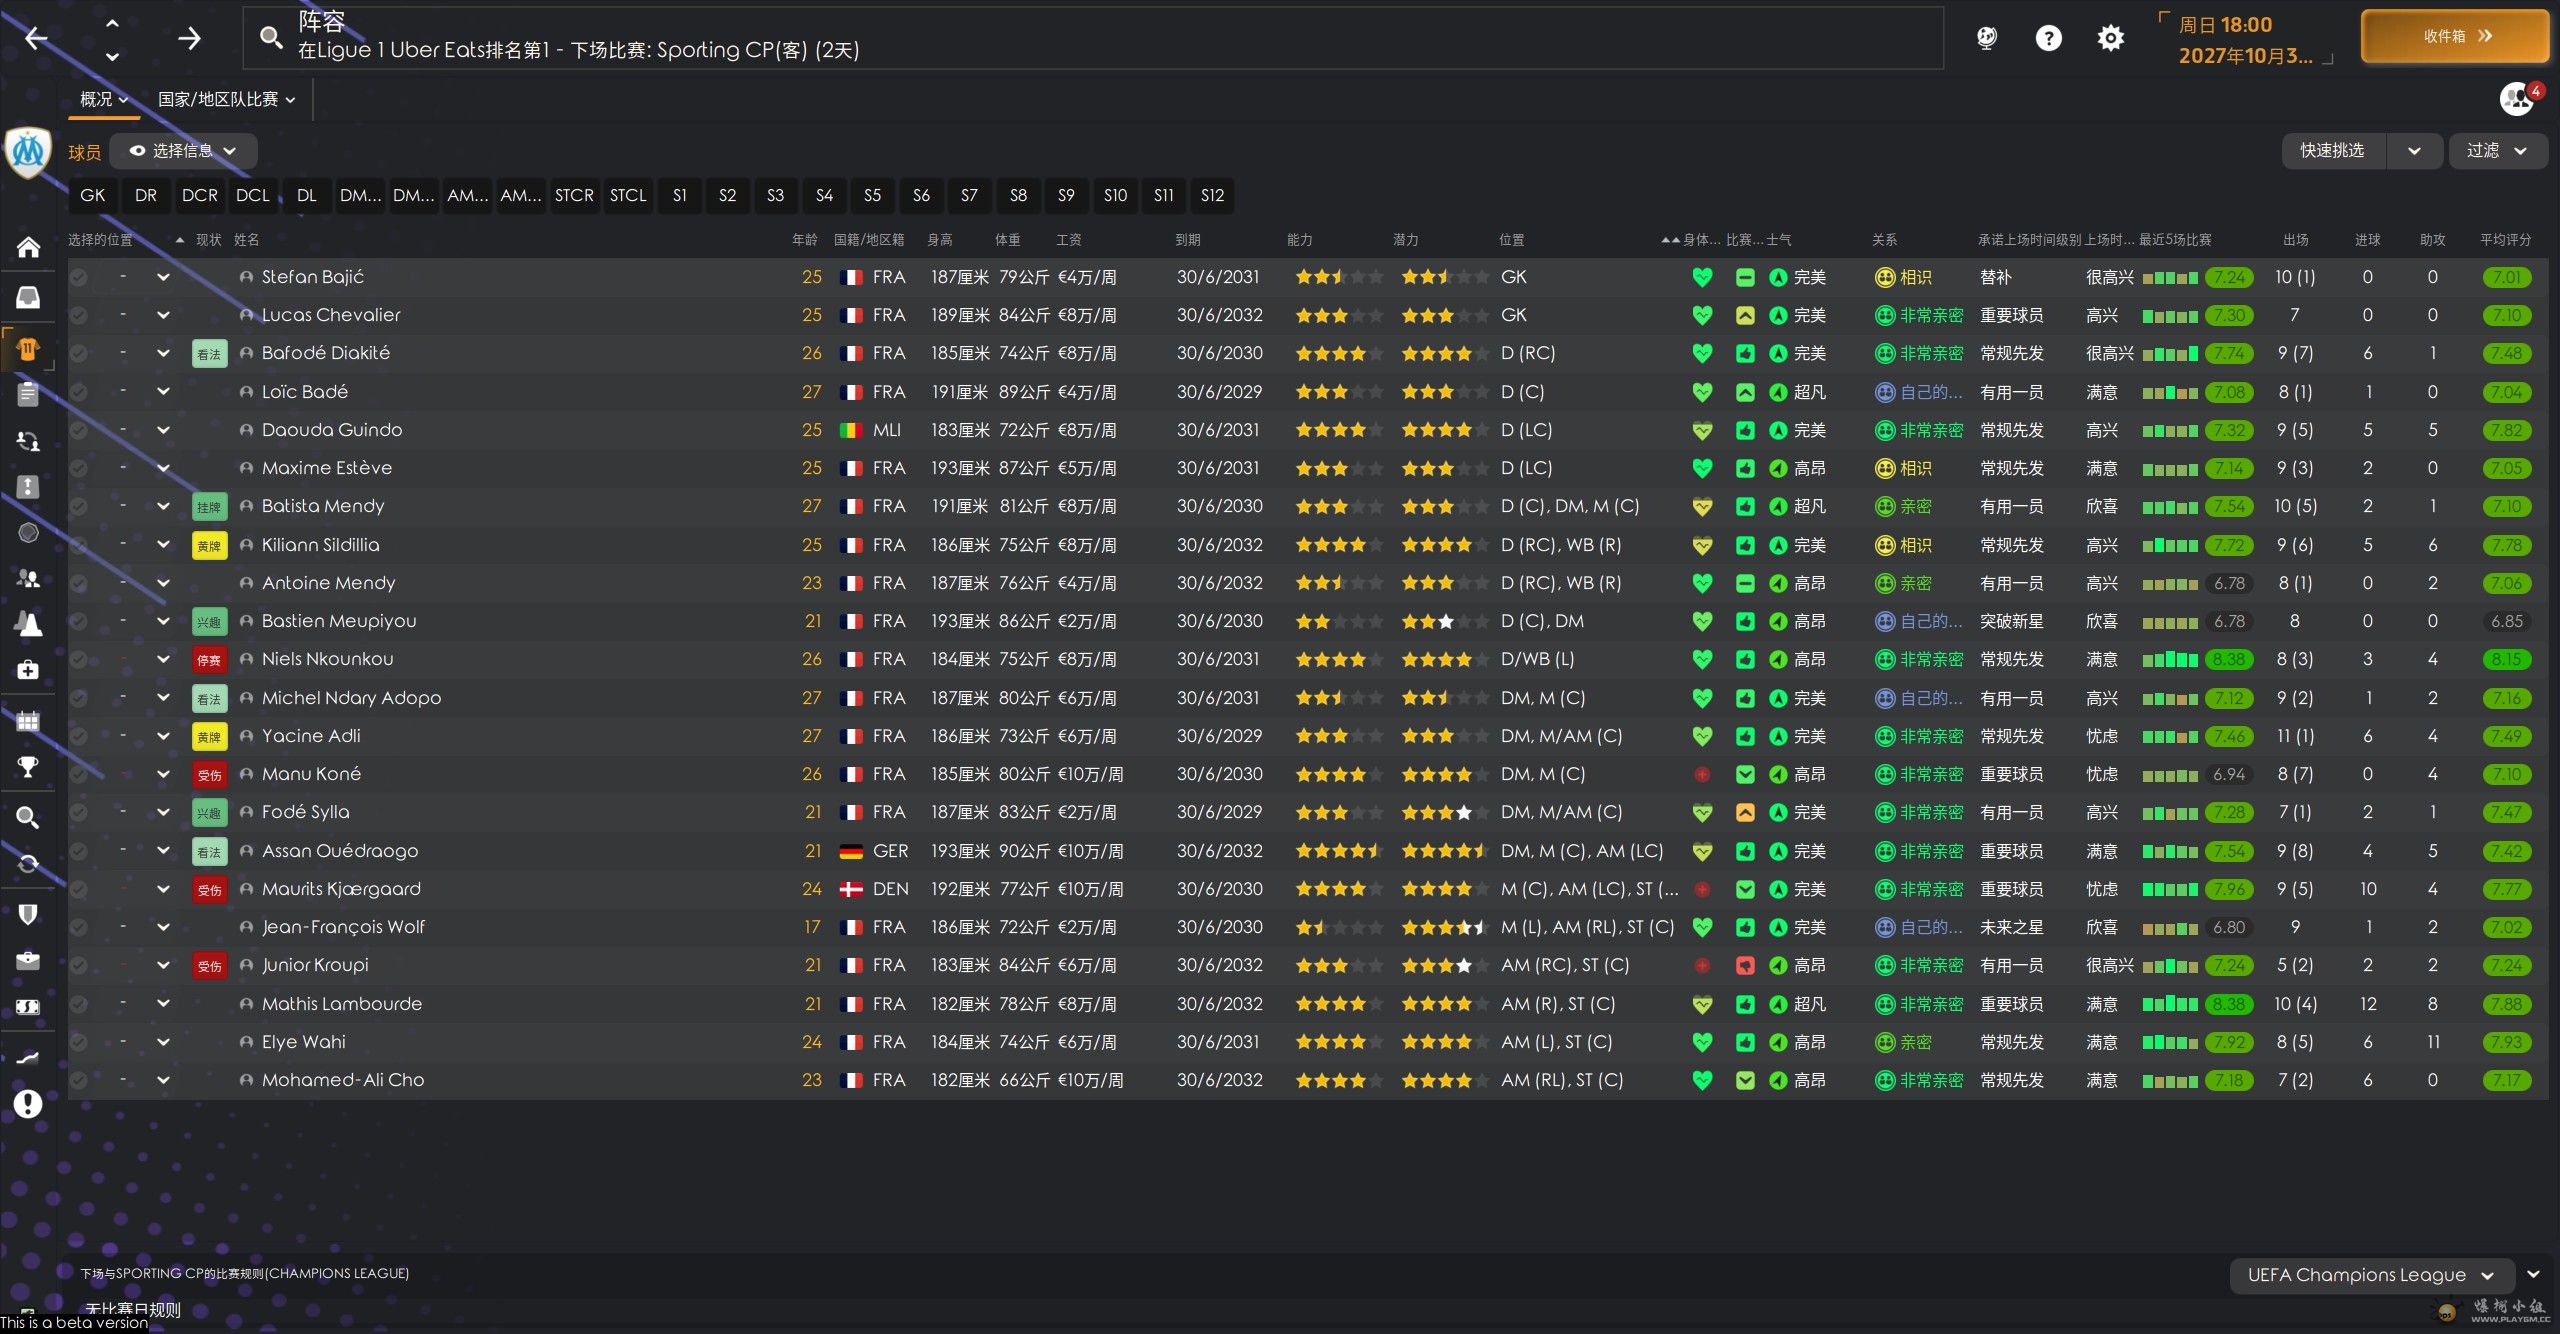Open the club shield icon in the sidebar

coord(28,914)
